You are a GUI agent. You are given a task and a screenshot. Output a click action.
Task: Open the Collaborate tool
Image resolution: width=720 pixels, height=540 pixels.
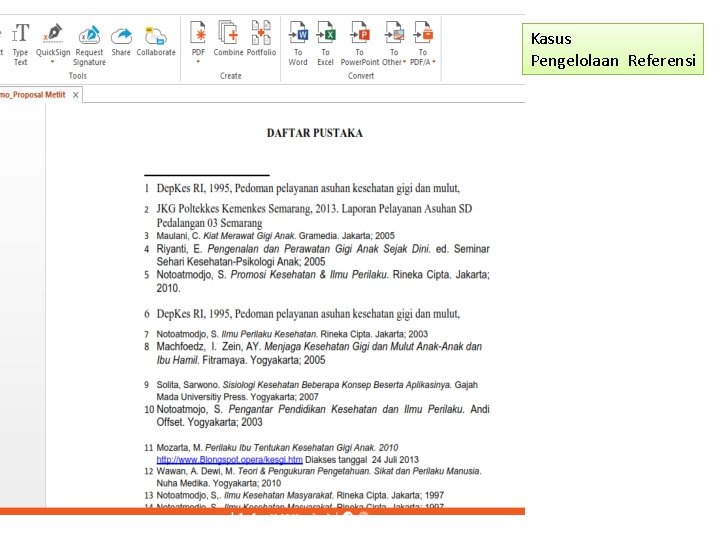pos(156,41)
